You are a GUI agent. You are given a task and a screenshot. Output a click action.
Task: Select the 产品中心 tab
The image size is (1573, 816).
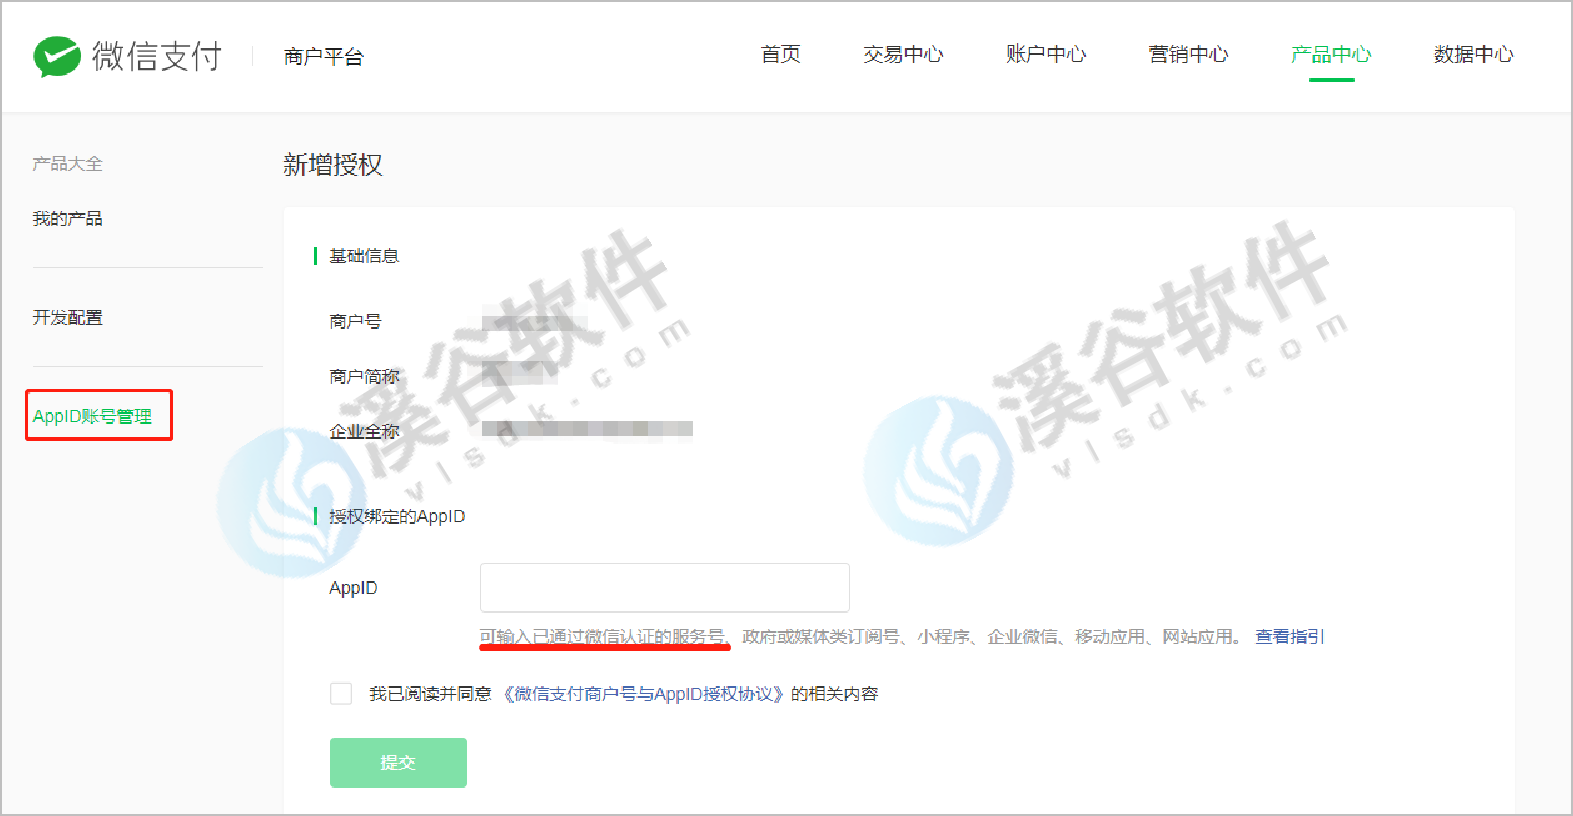(x=1331, y=54)
